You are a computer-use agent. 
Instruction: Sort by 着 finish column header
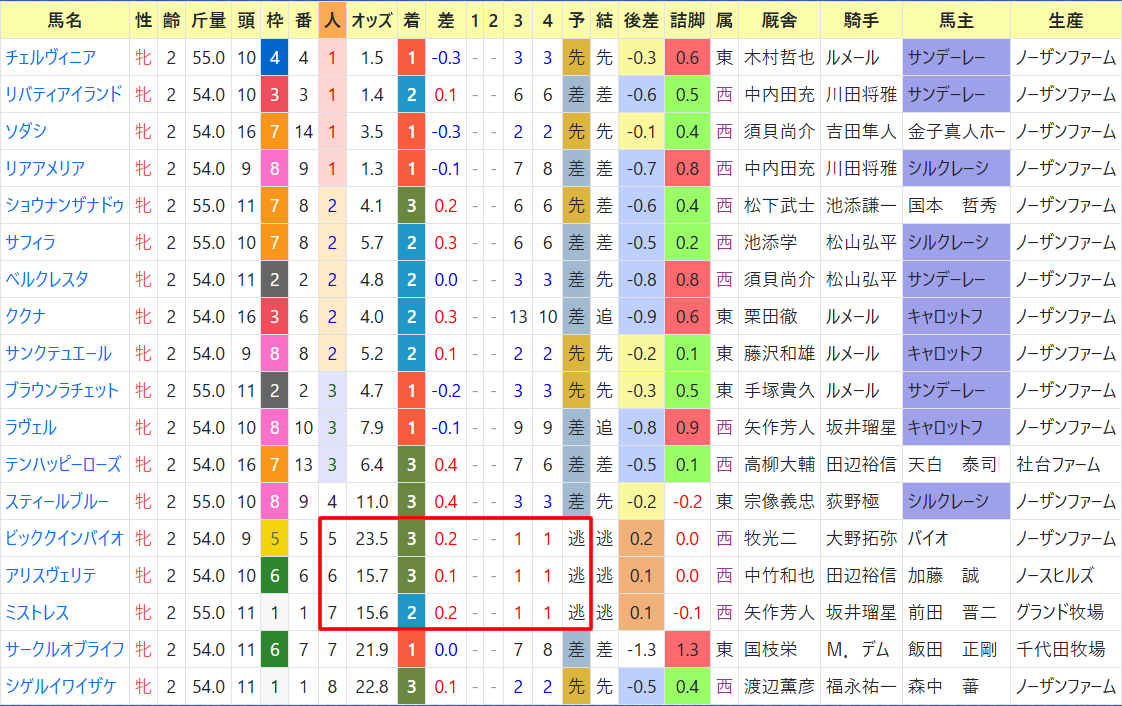click(x=411, y=20)
